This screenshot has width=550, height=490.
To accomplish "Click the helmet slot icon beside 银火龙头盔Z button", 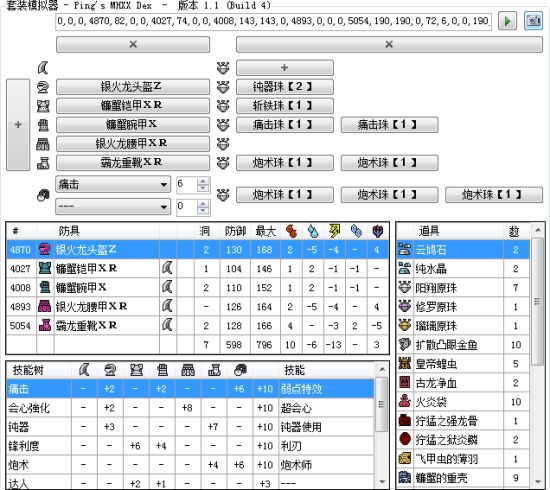I will point(43,87).
